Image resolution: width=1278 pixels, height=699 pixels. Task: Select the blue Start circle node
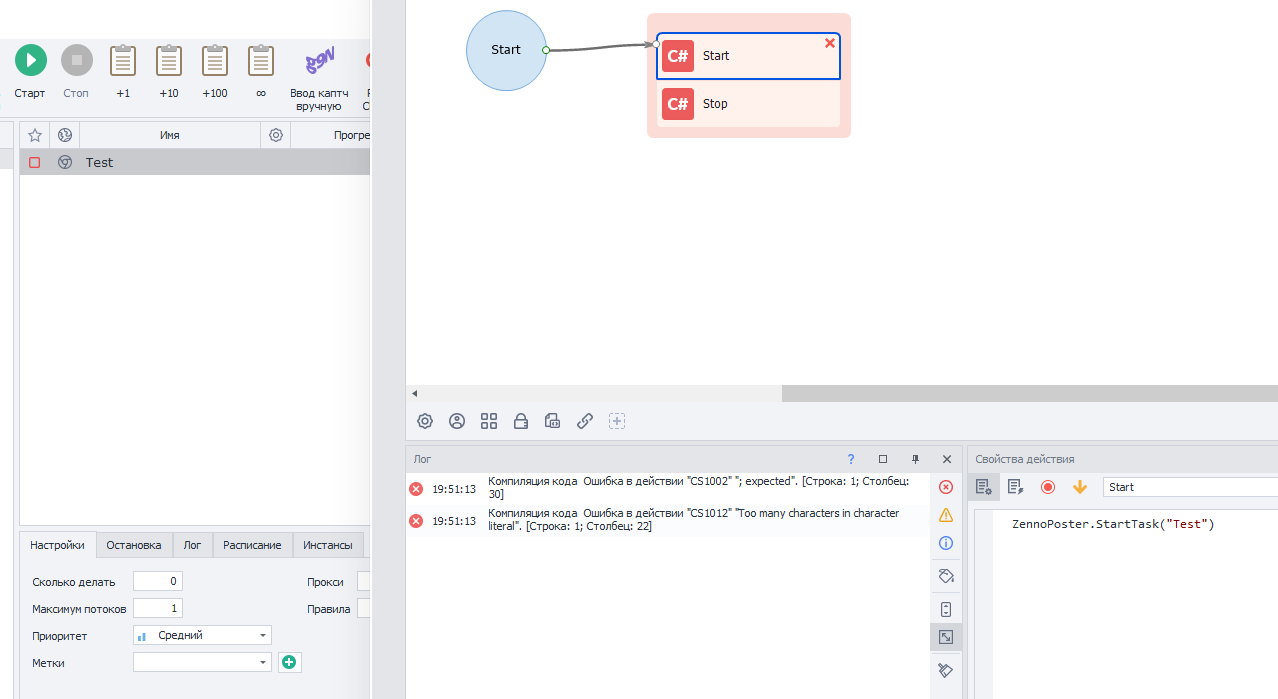click(507, 50)
